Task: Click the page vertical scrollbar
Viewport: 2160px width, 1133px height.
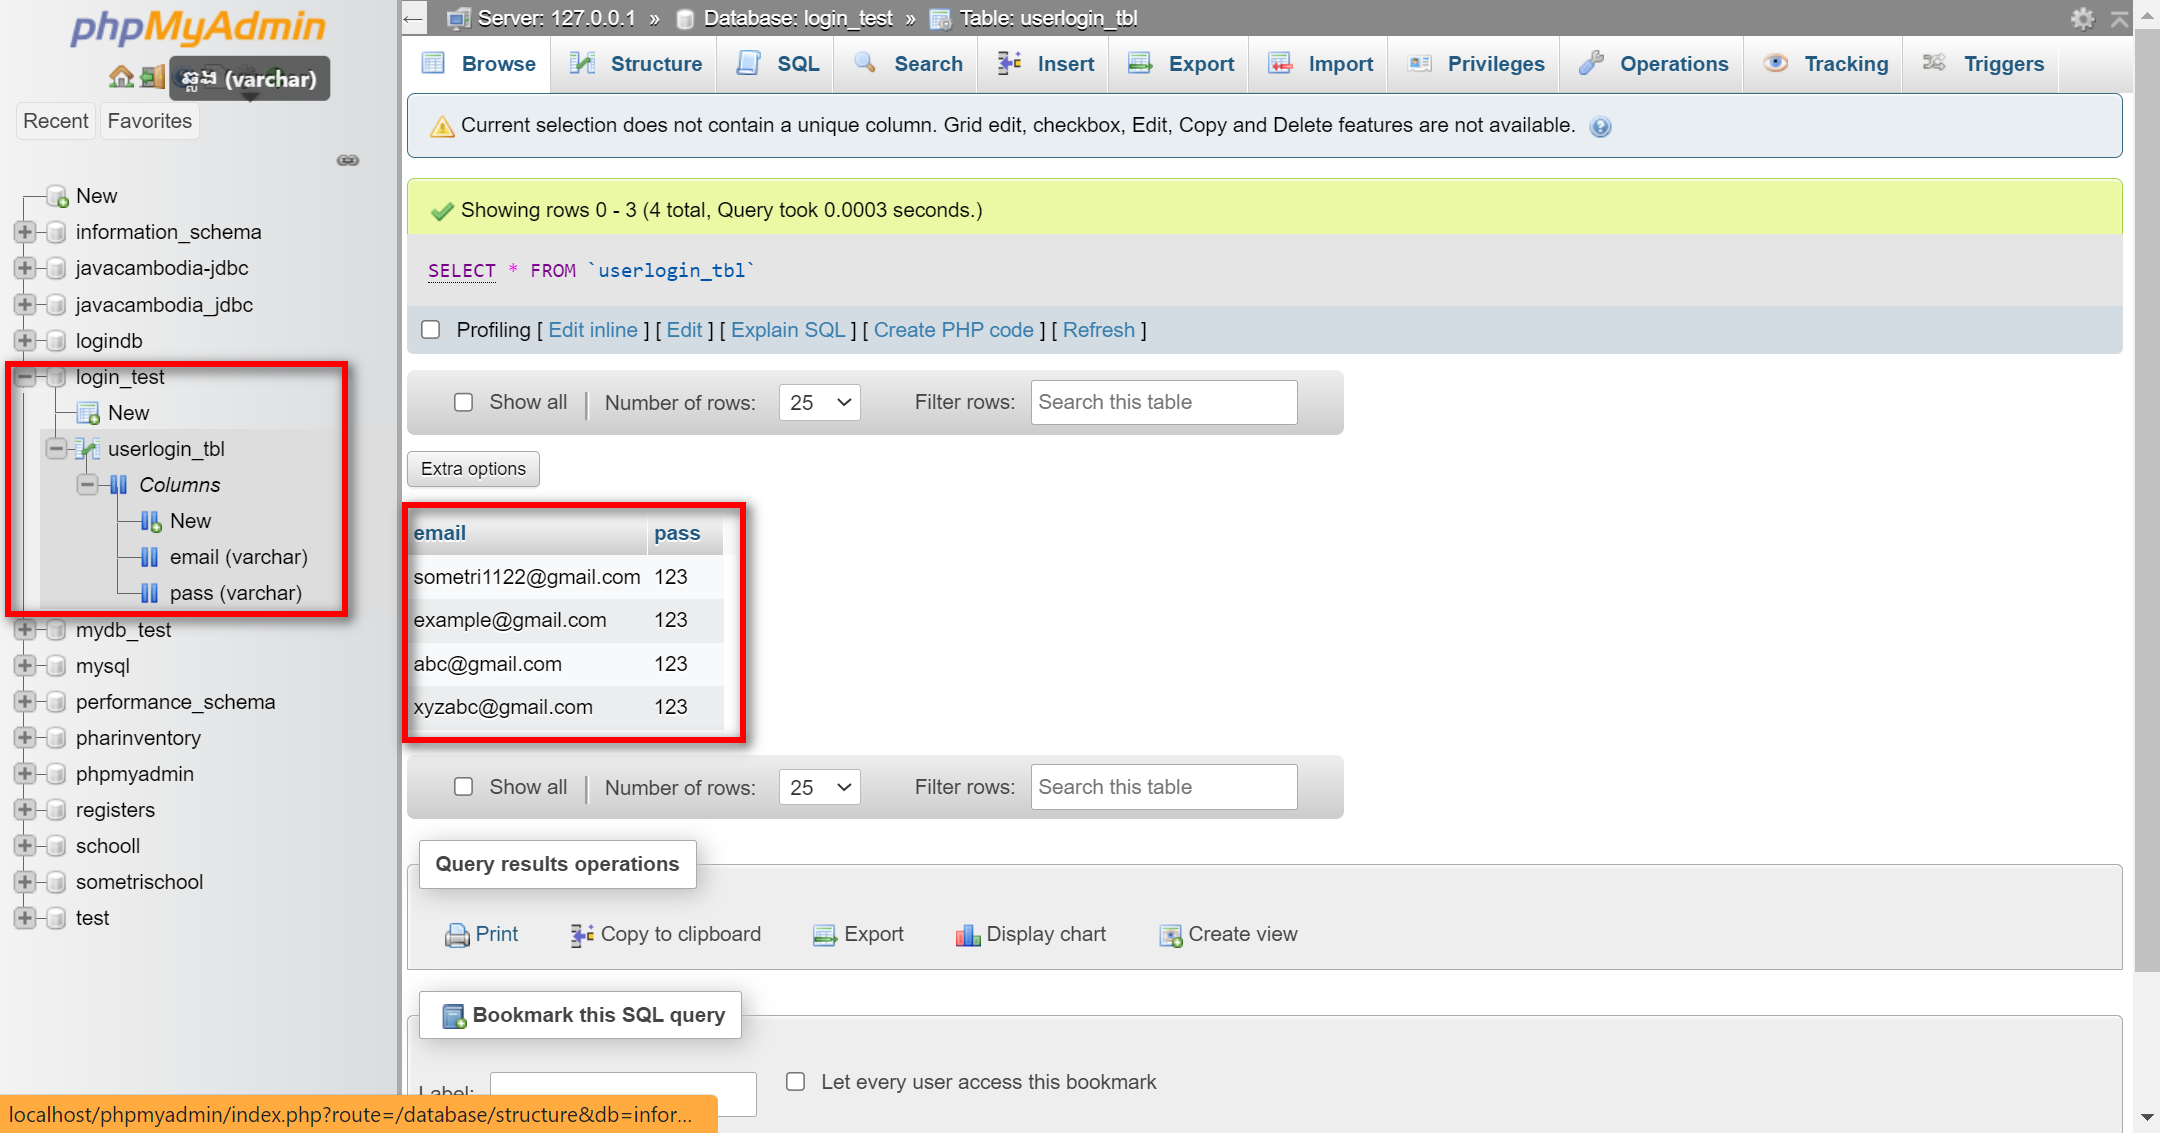Action: click(2146, 500)
